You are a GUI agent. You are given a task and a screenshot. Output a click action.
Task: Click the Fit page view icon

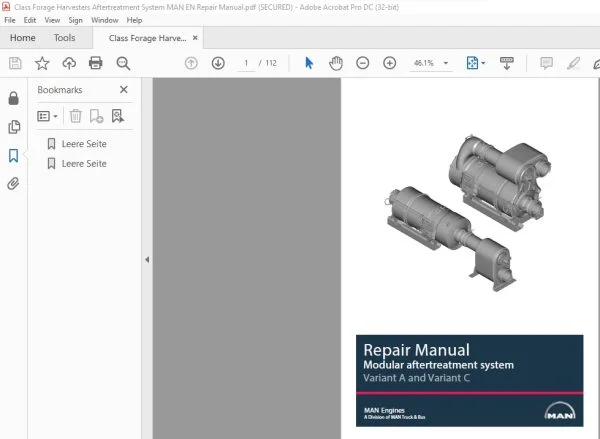[472, 63]
